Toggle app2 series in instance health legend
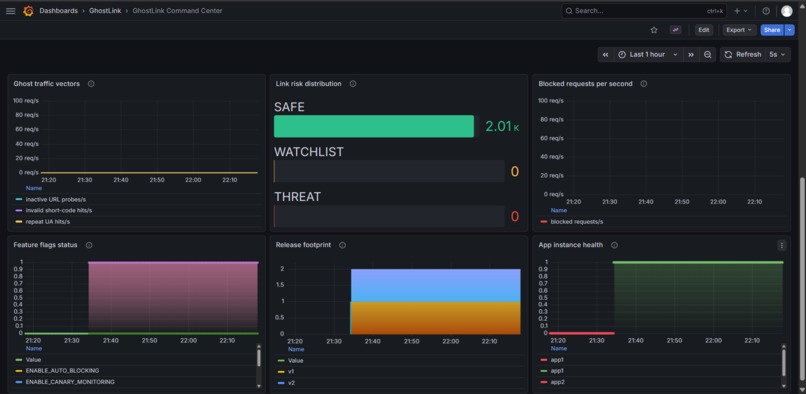Screen dimensions: 806x394 coord(557,382)
